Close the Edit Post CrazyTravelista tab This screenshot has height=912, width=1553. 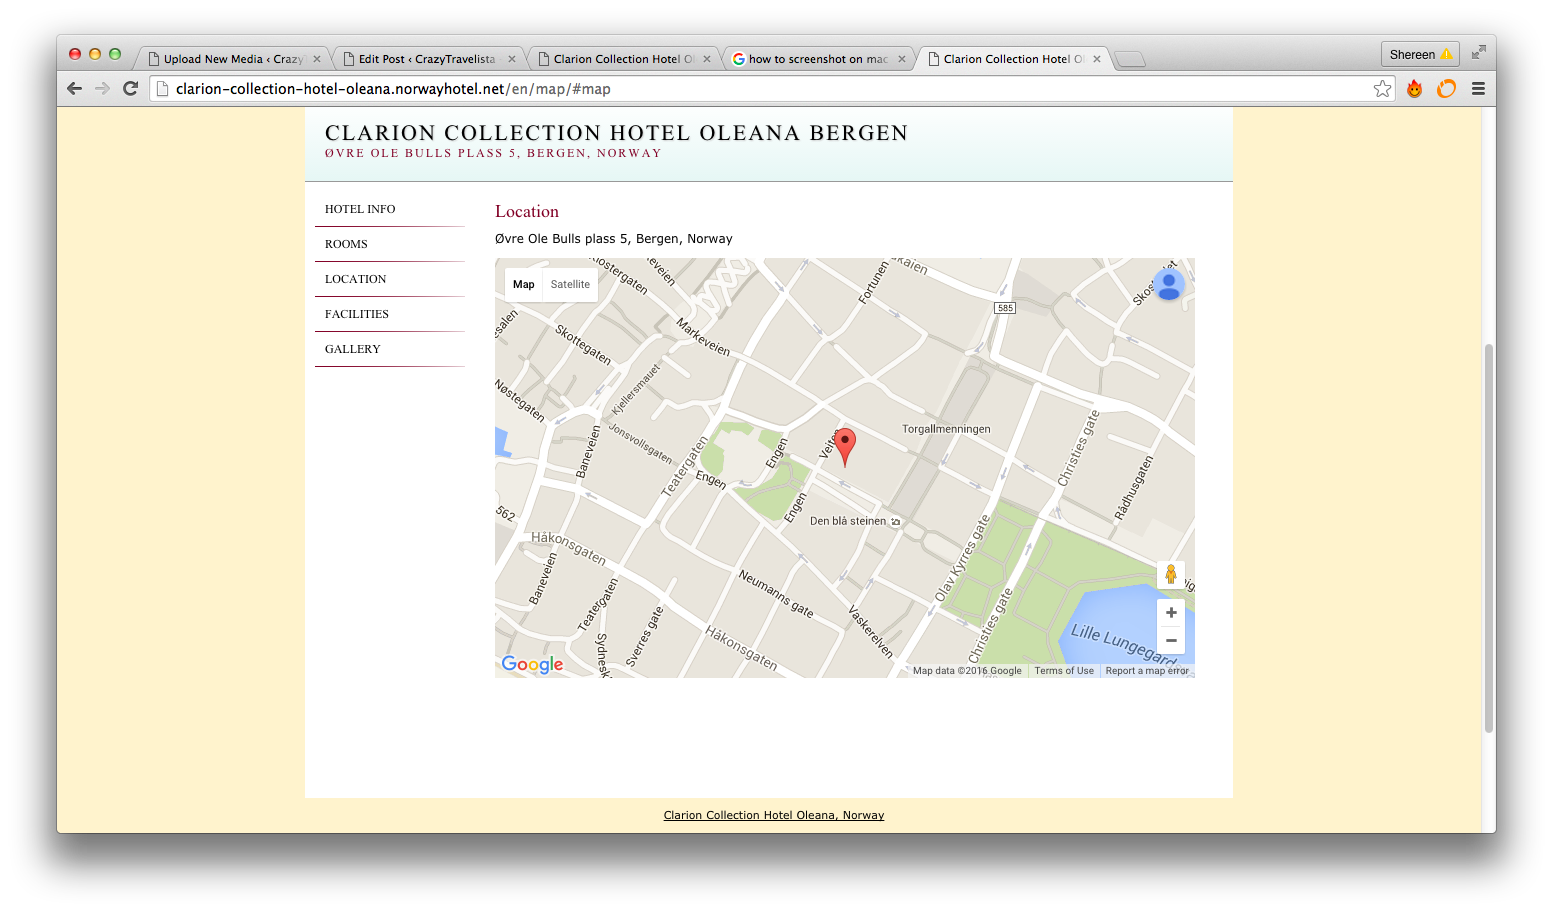[x=512, y=59]
